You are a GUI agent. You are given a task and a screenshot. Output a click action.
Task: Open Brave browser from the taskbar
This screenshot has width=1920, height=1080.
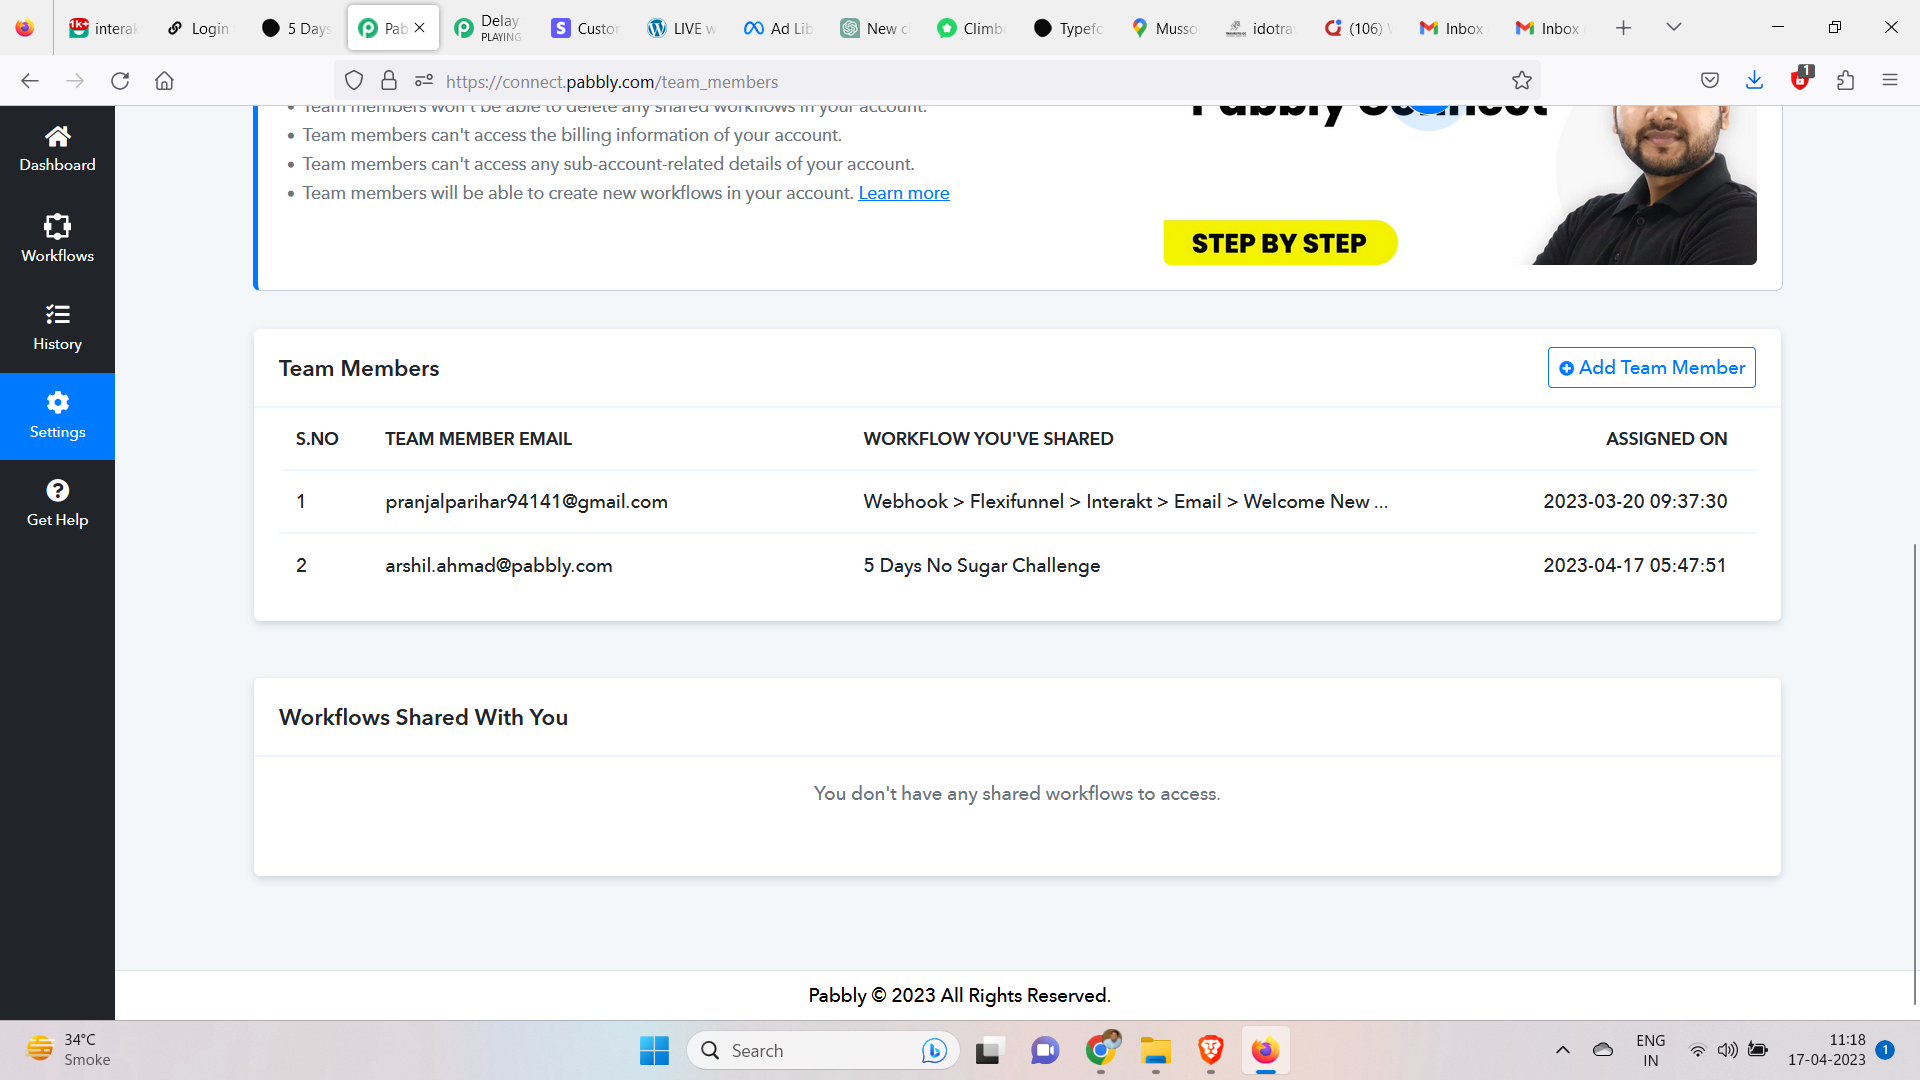(x=1210, y=1051)
